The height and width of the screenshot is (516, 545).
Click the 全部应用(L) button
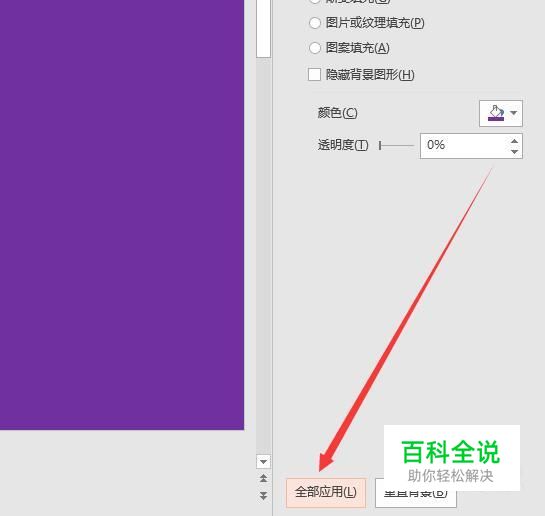tap(326, 492)
